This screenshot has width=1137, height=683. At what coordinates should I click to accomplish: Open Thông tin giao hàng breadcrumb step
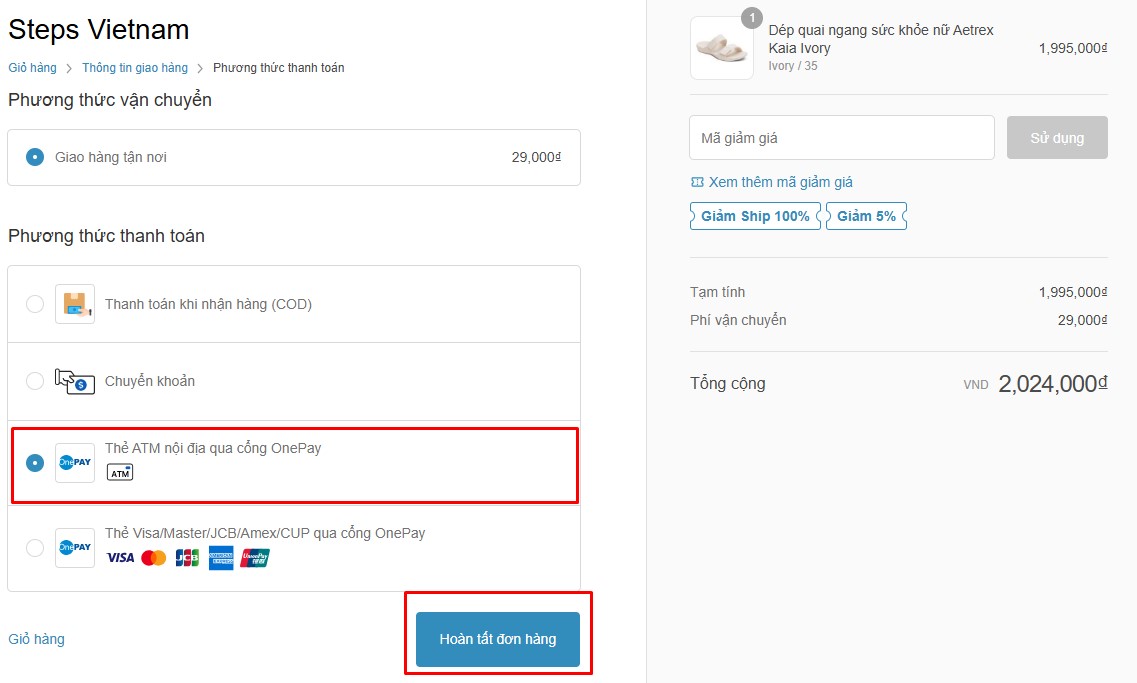click(x=135, y=68)
